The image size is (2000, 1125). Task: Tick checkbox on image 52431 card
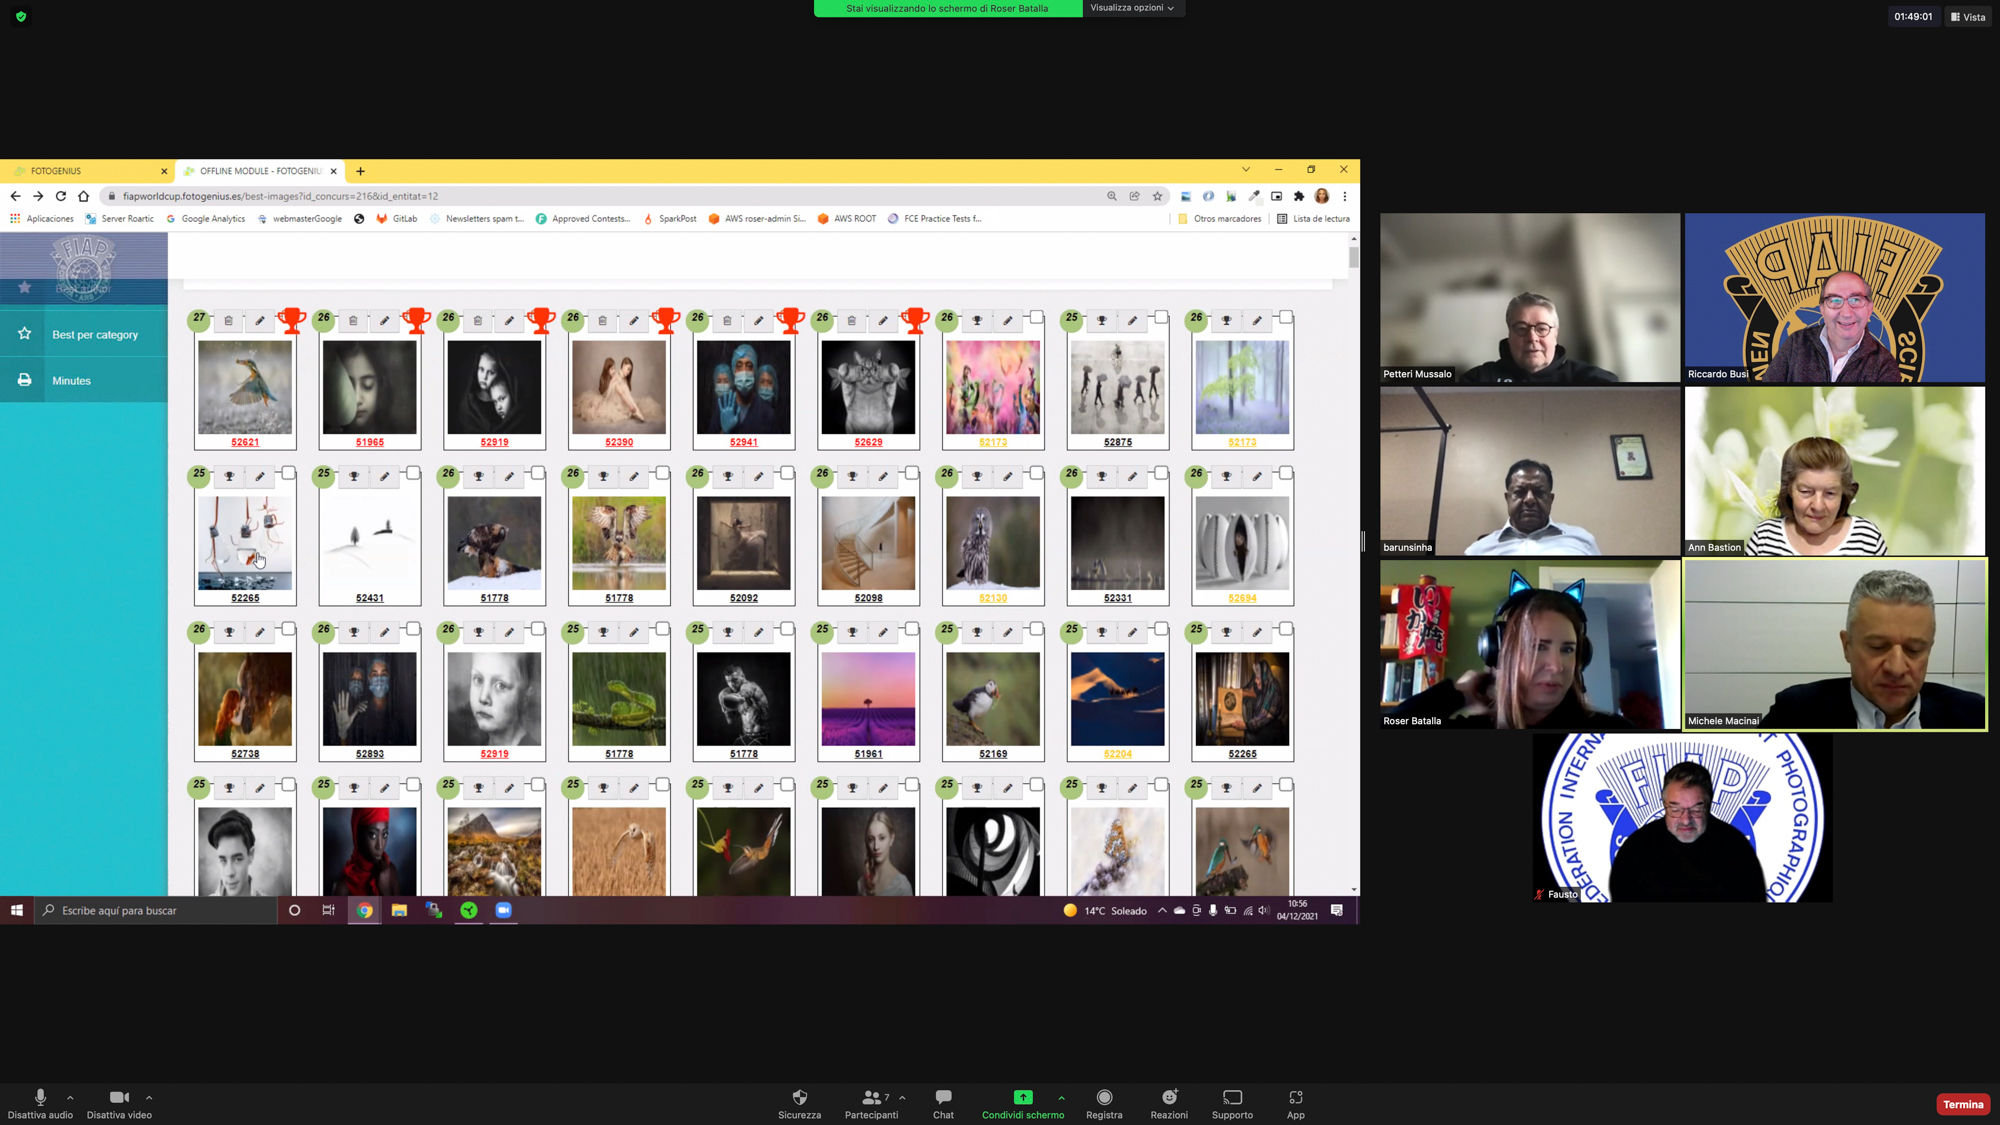[x=413, y=473]
